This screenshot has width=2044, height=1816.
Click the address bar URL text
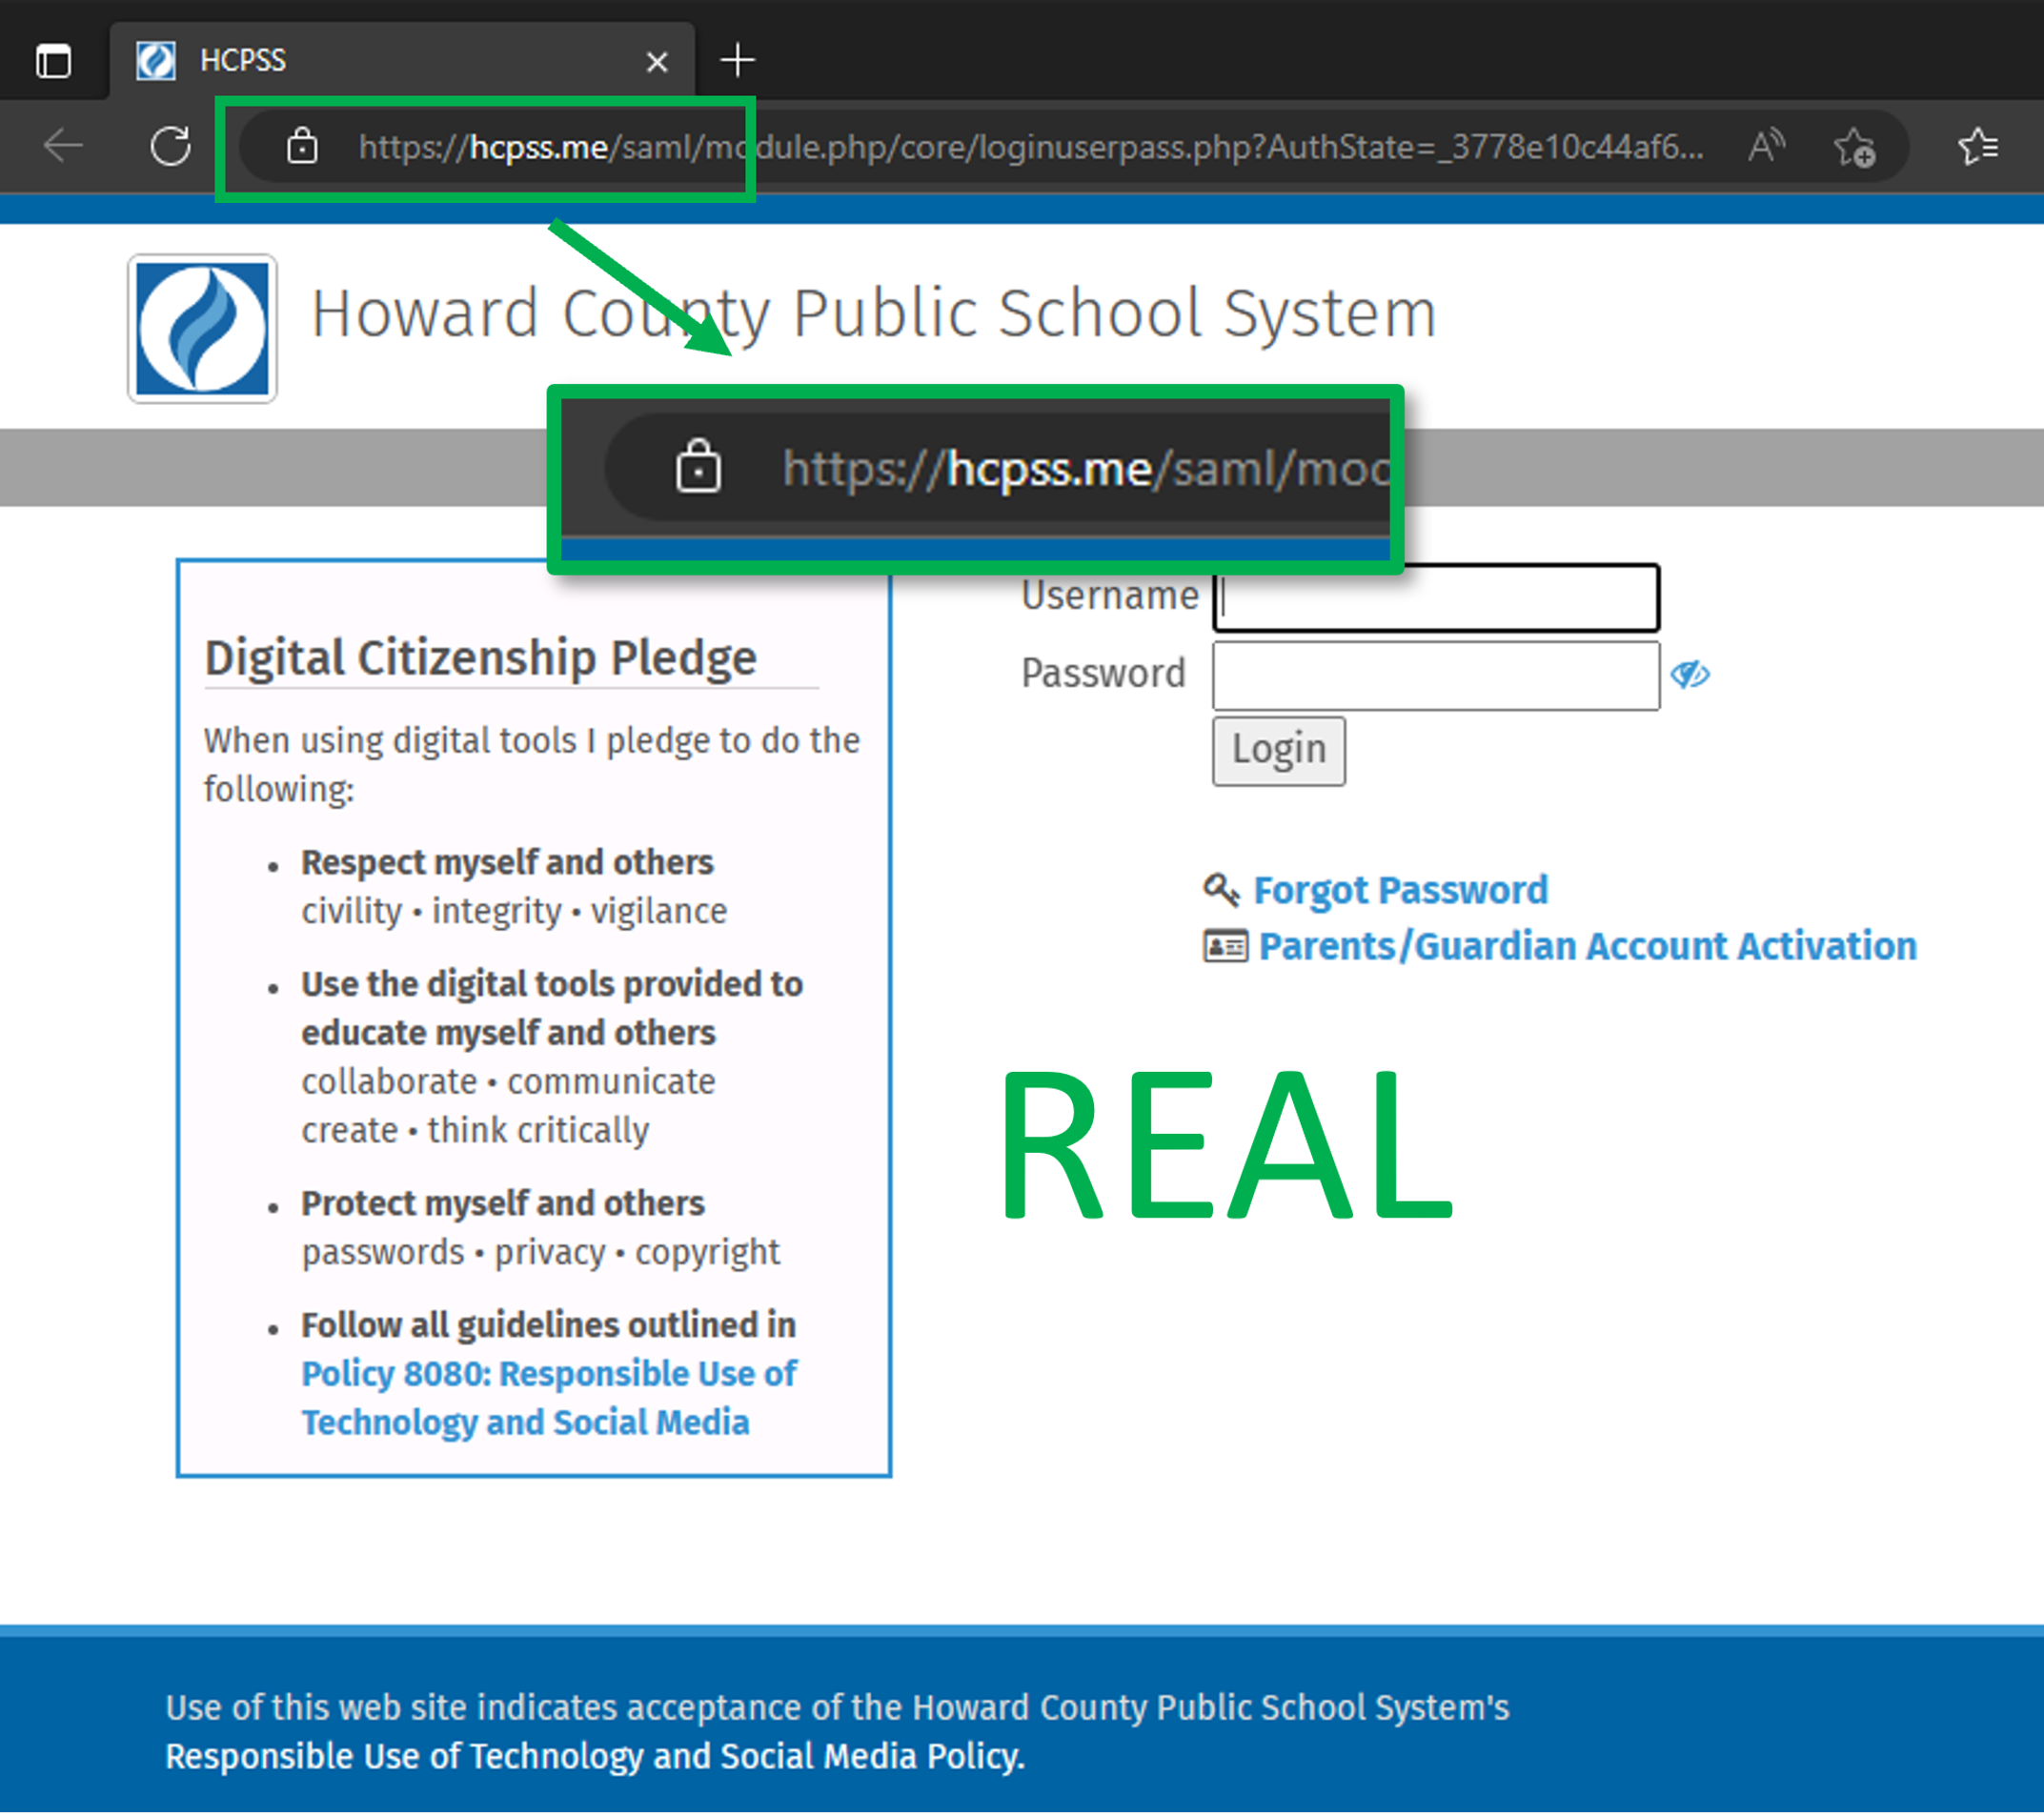(x=1030, y=147)
